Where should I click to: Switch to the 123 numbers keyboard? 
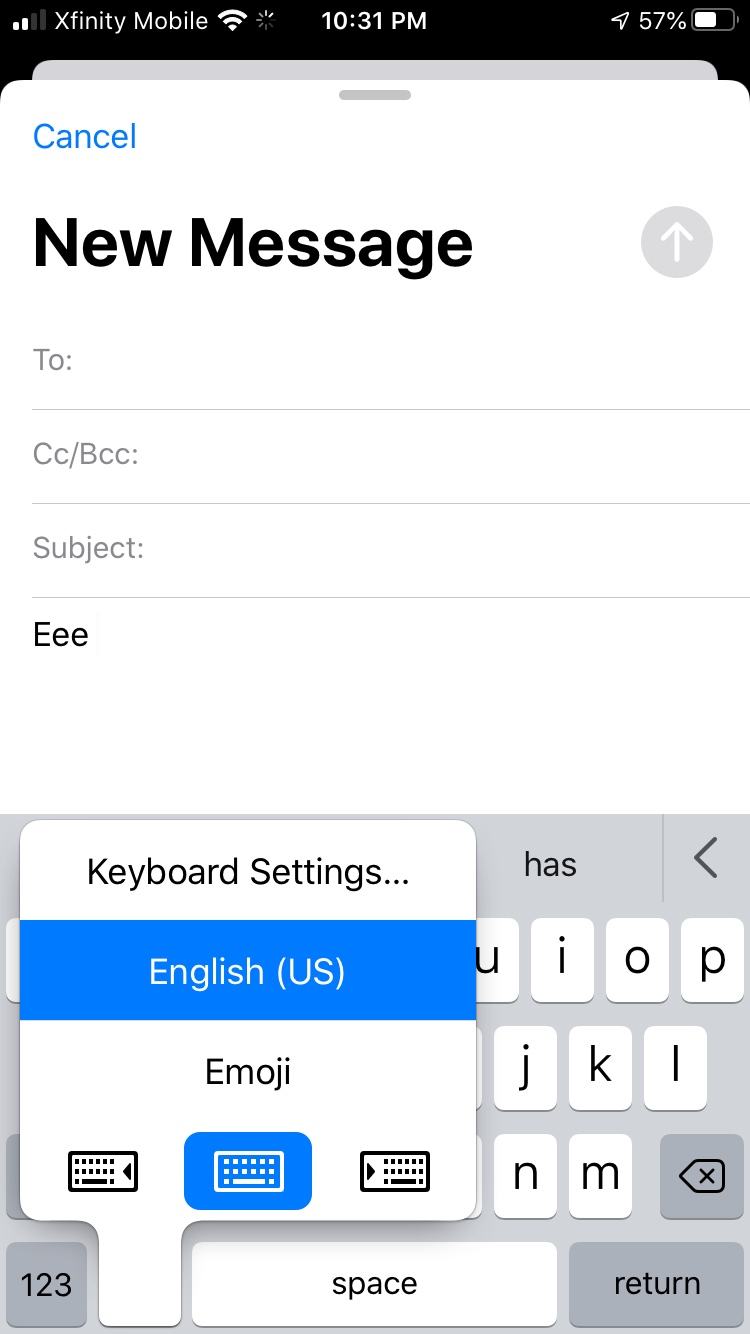[x=46, y=1284]
